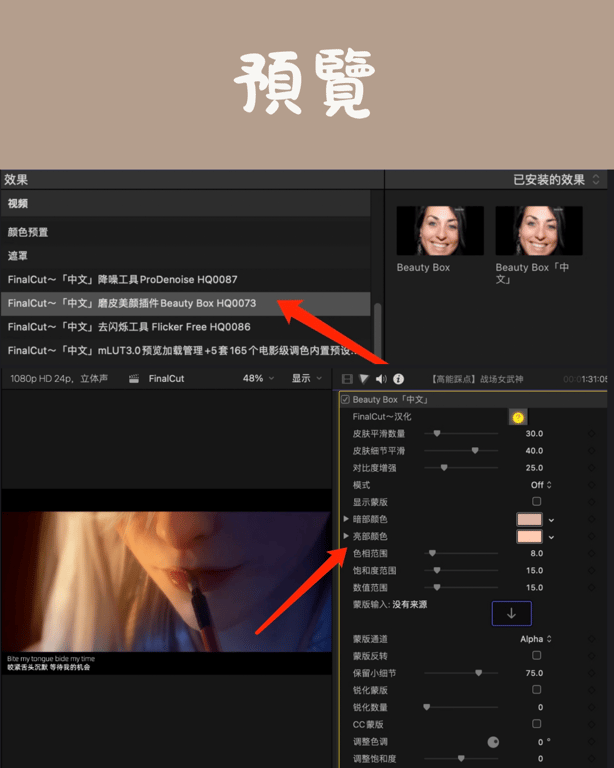This screenshot has width=614, height=768.
Task: Select the 视频 effects category
Action: coord(185,203)
